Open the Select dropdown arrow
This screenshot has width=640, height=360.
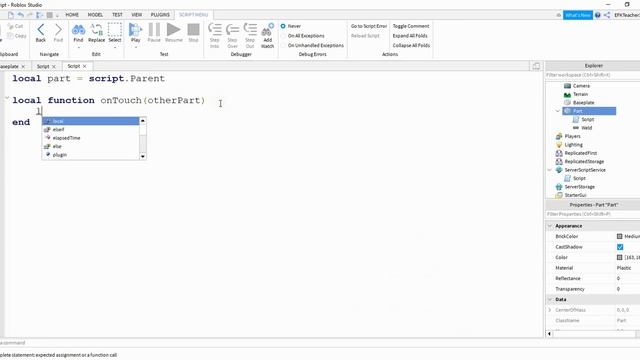(x=115, y=47)
